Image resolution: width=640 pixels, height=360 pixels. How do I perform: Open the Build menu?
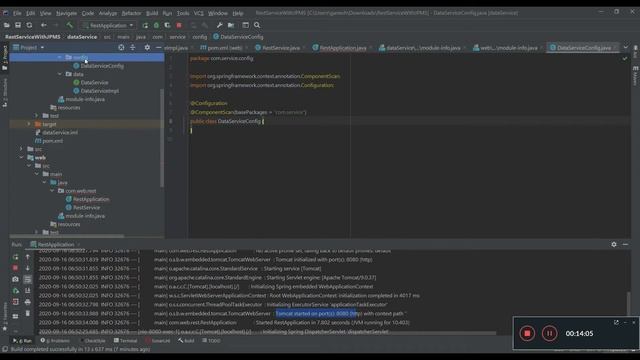coord(152,13)
